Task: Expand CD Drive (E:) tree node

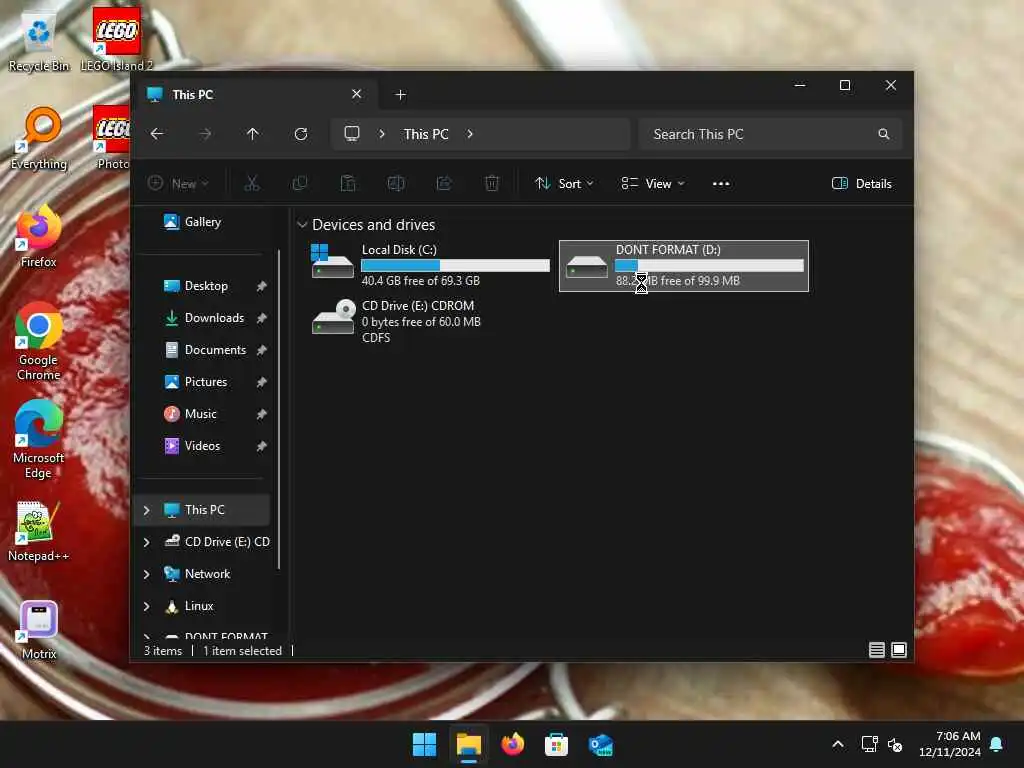Action: click(146, 542)
